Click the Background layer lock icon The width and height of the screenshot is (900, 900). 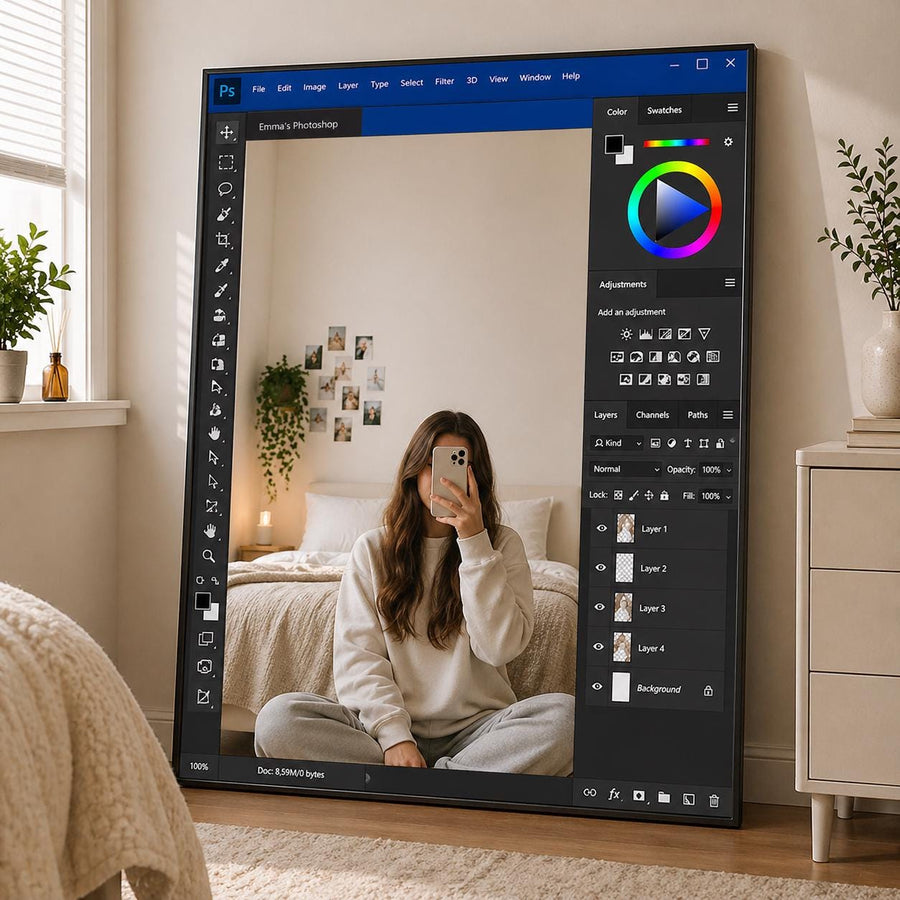708,690
